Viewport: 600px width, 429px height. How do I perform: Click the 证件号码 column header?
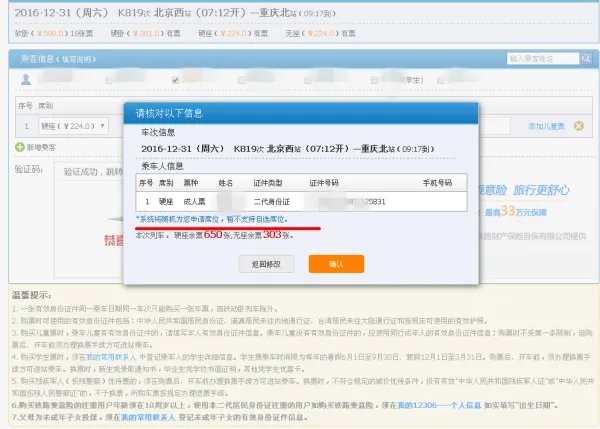(x=324, y=183)
